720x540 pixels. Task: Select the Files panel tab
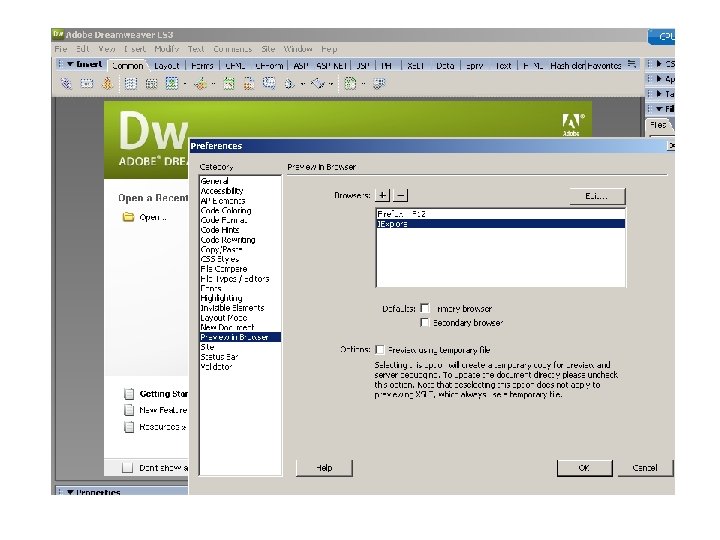tap(658, 125)
